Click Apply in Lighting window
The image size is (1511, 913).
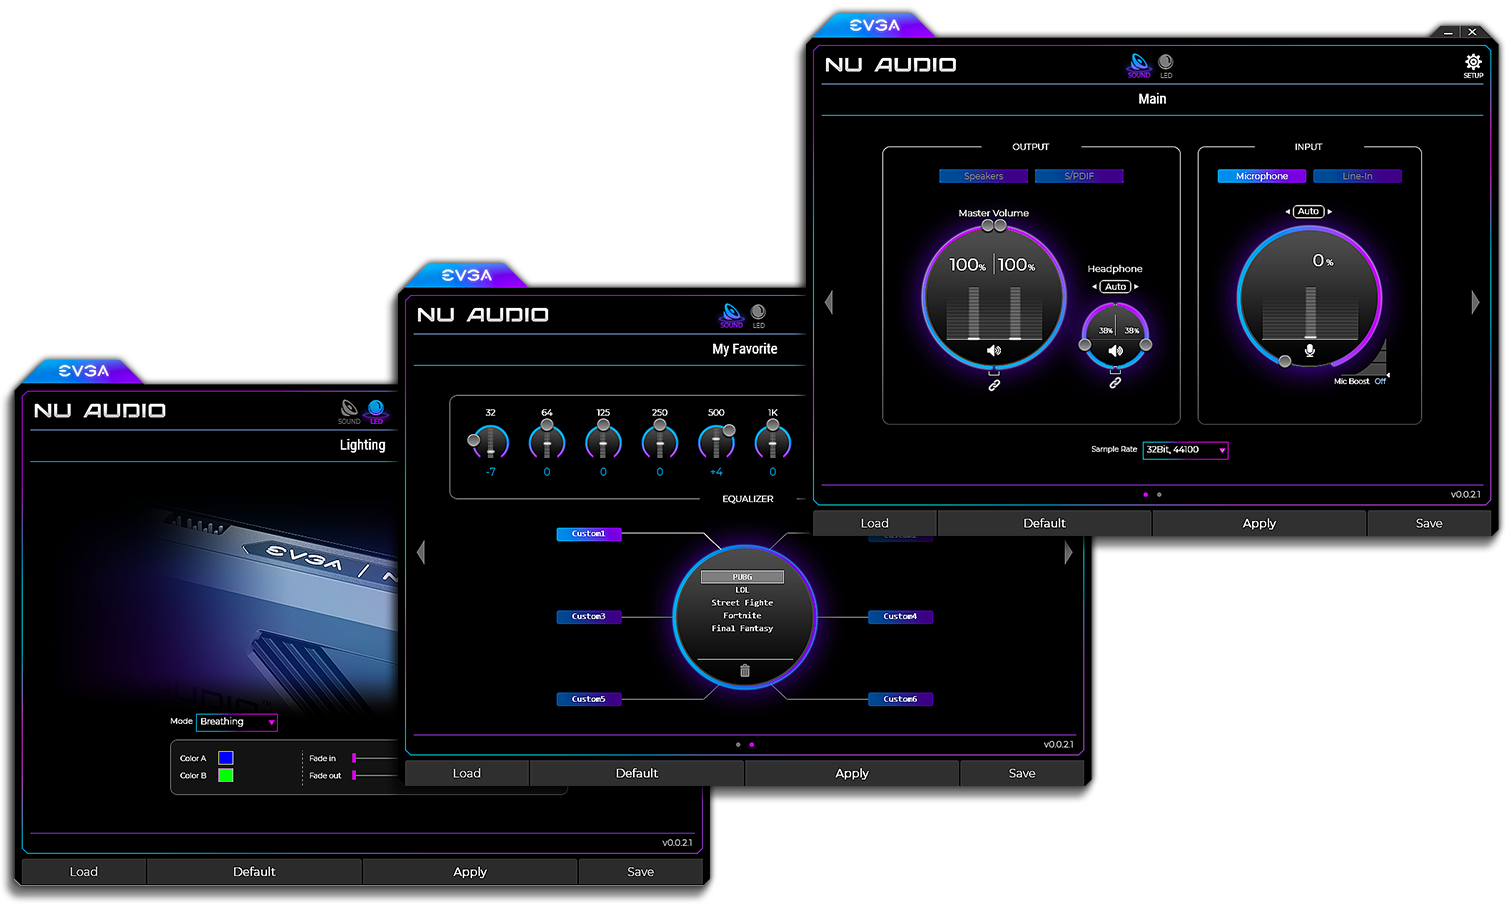coord(470,872)
